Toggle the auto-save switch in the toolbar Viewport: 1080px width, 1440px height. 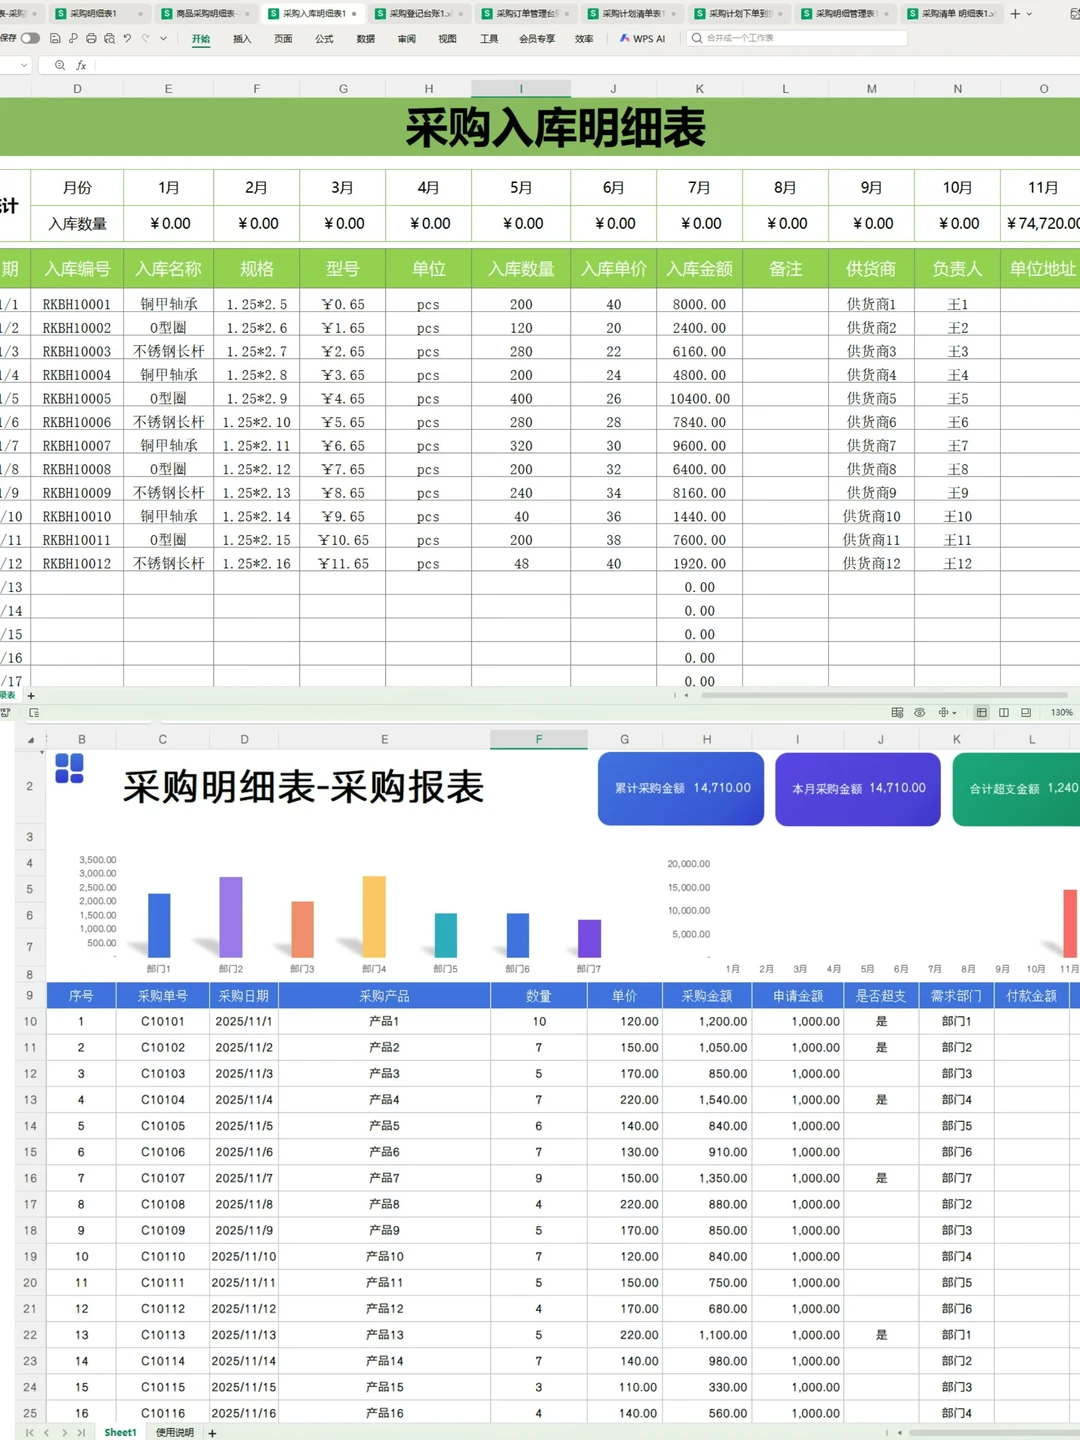[30, 38]
